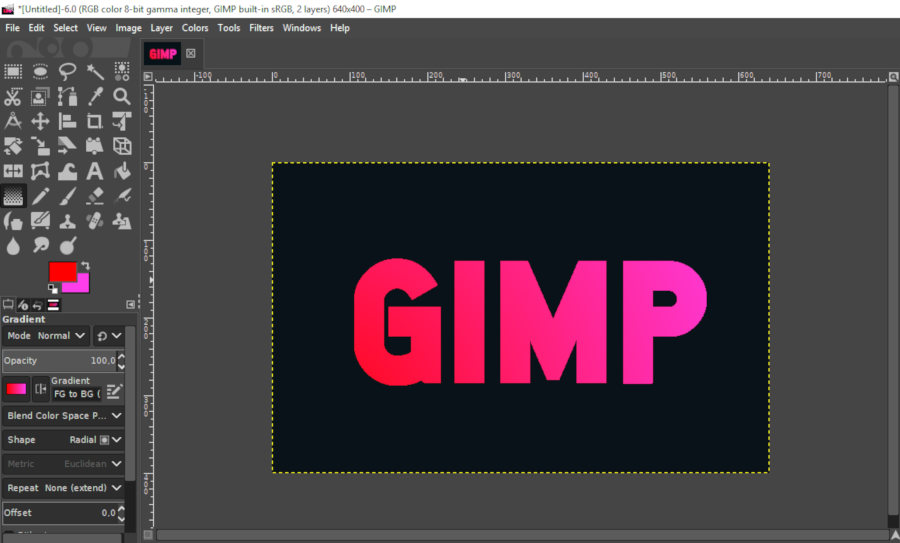The image size is (900, 543).
Task: Select the Foreground Select tool
Action: point(40,96)
